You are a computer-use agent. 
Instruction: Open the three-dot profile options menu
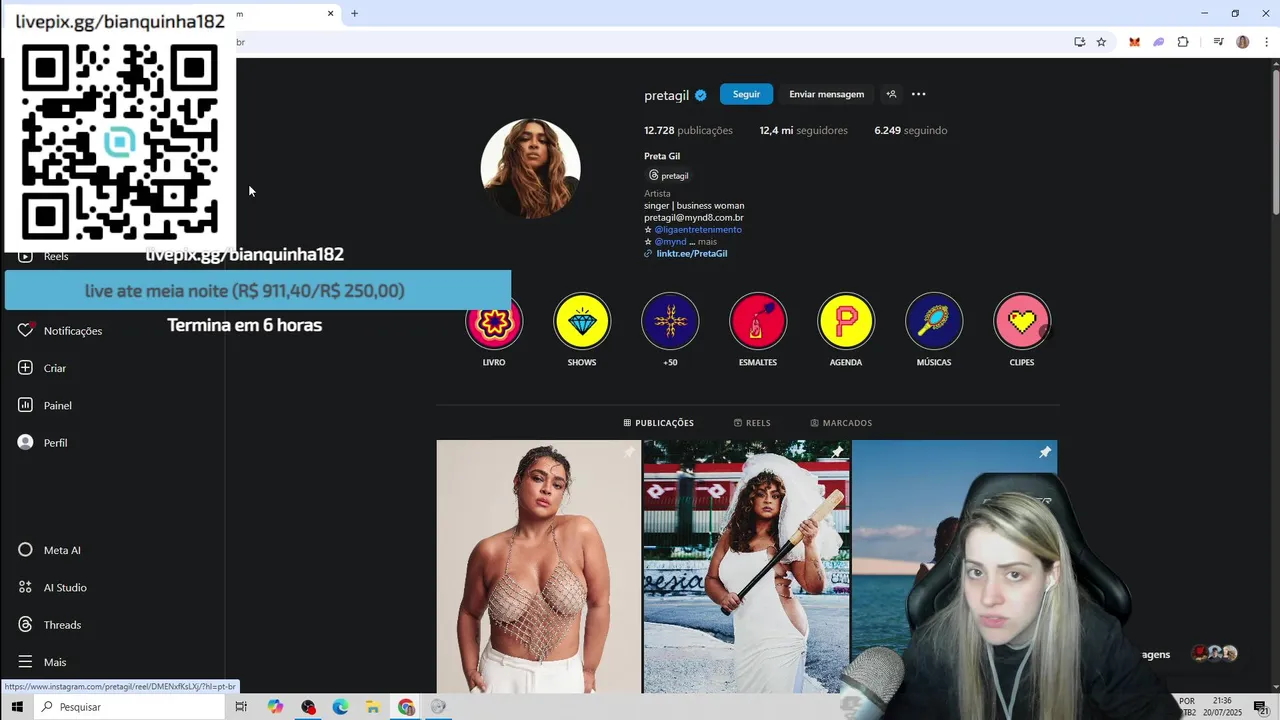click(x=919, y=94)
